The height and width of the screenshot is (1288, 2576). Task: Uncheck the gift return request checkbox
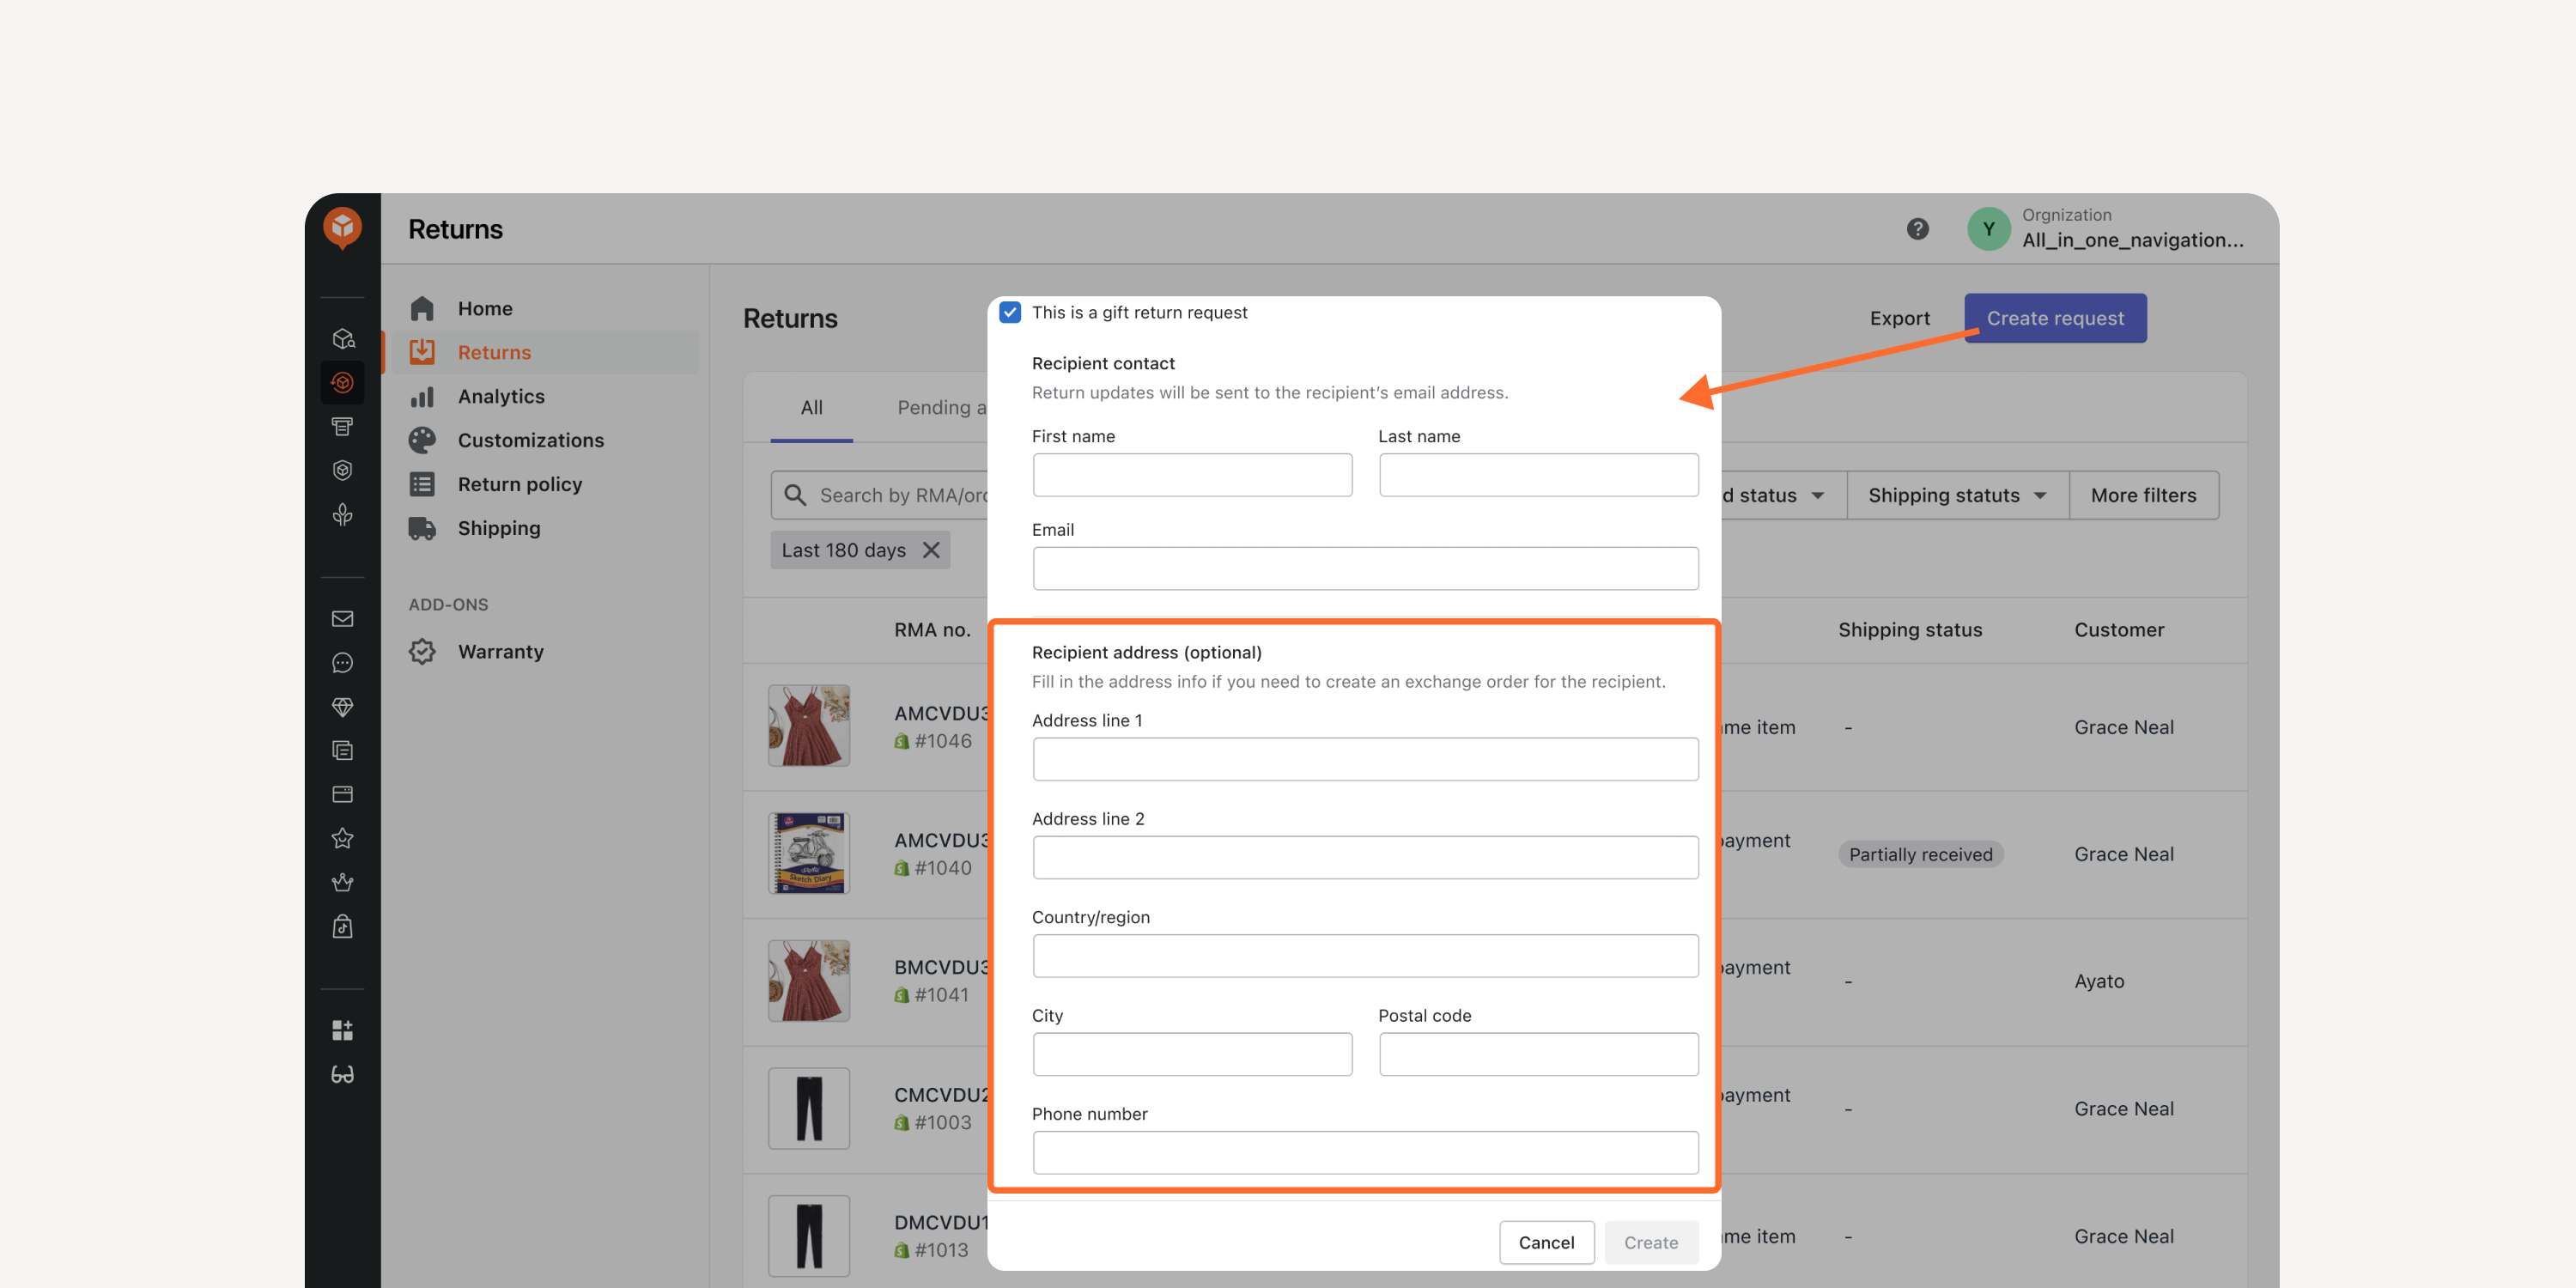click(1010, 312)
